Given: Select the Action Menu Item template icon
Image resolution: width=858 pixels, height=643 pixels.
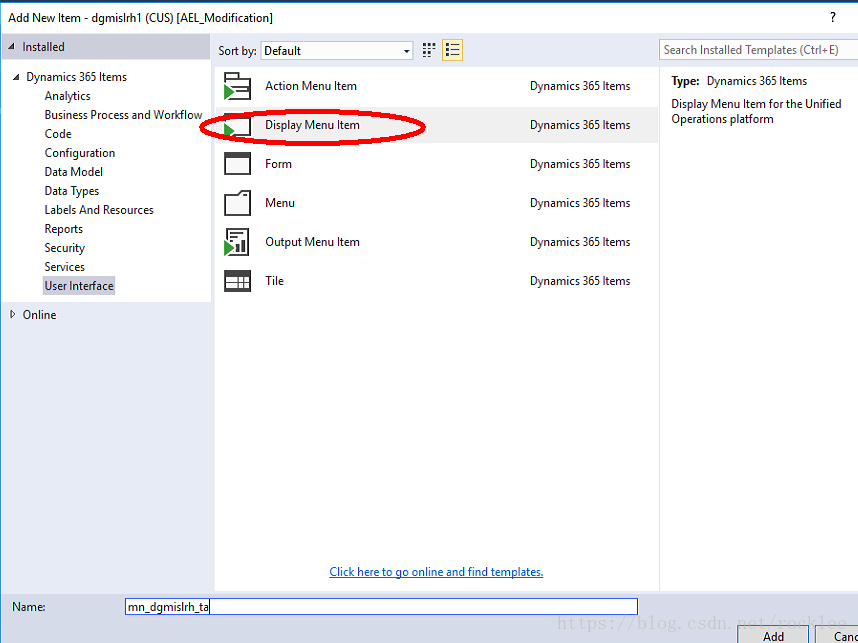Looking at the screenshot, I should [237, 86].
